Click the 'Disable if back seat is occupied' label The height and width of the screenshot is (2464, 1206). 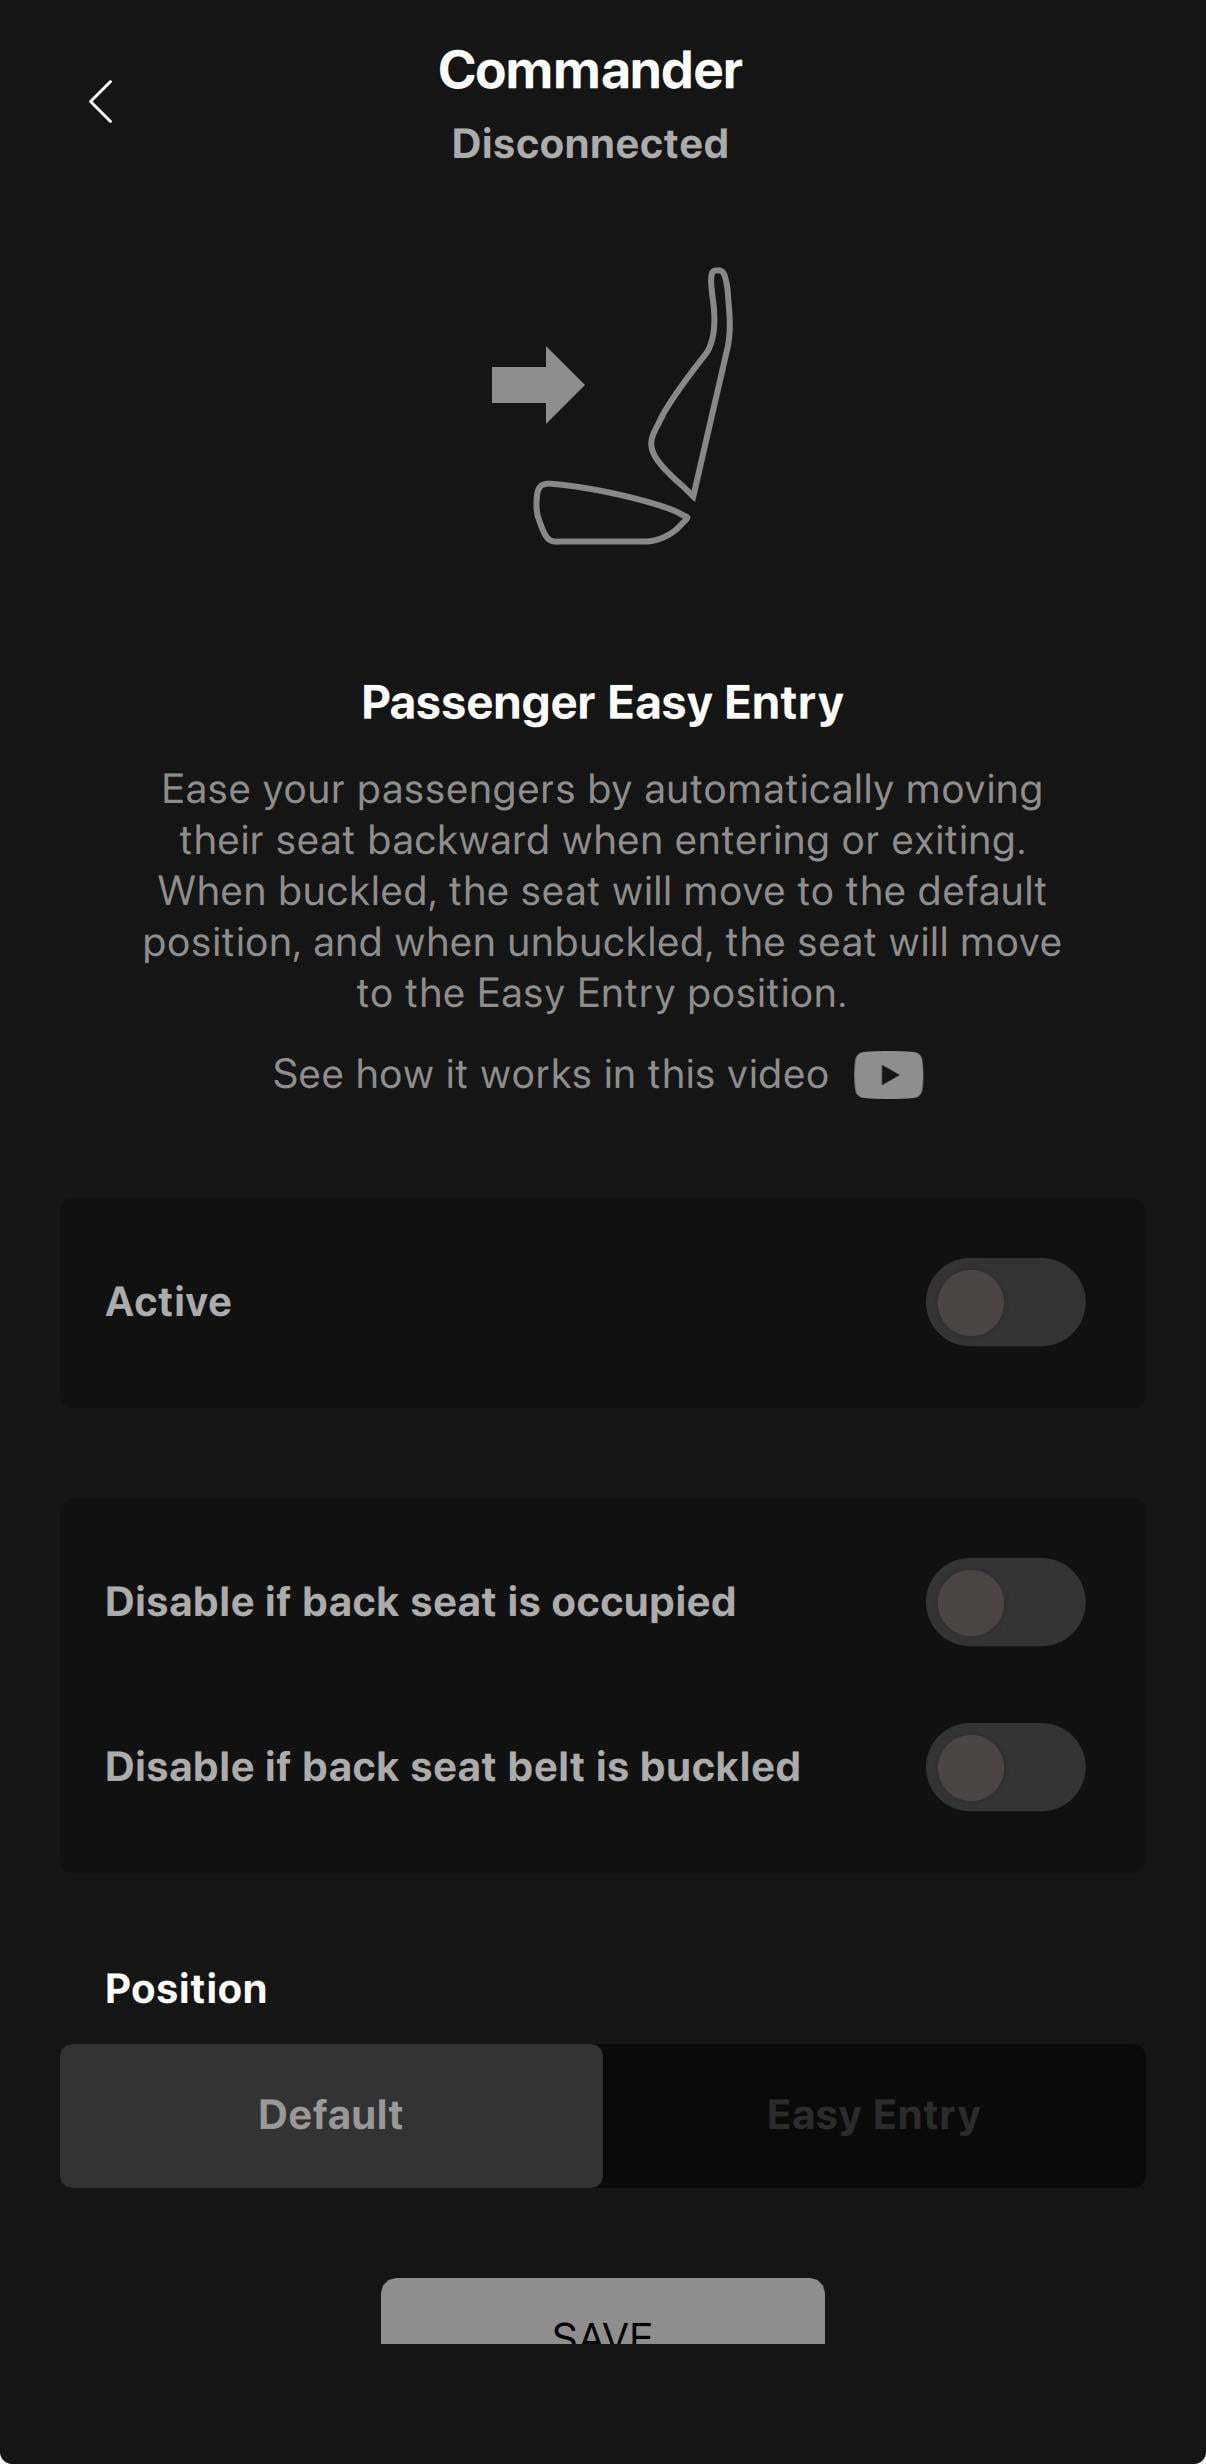[420, 1602]
